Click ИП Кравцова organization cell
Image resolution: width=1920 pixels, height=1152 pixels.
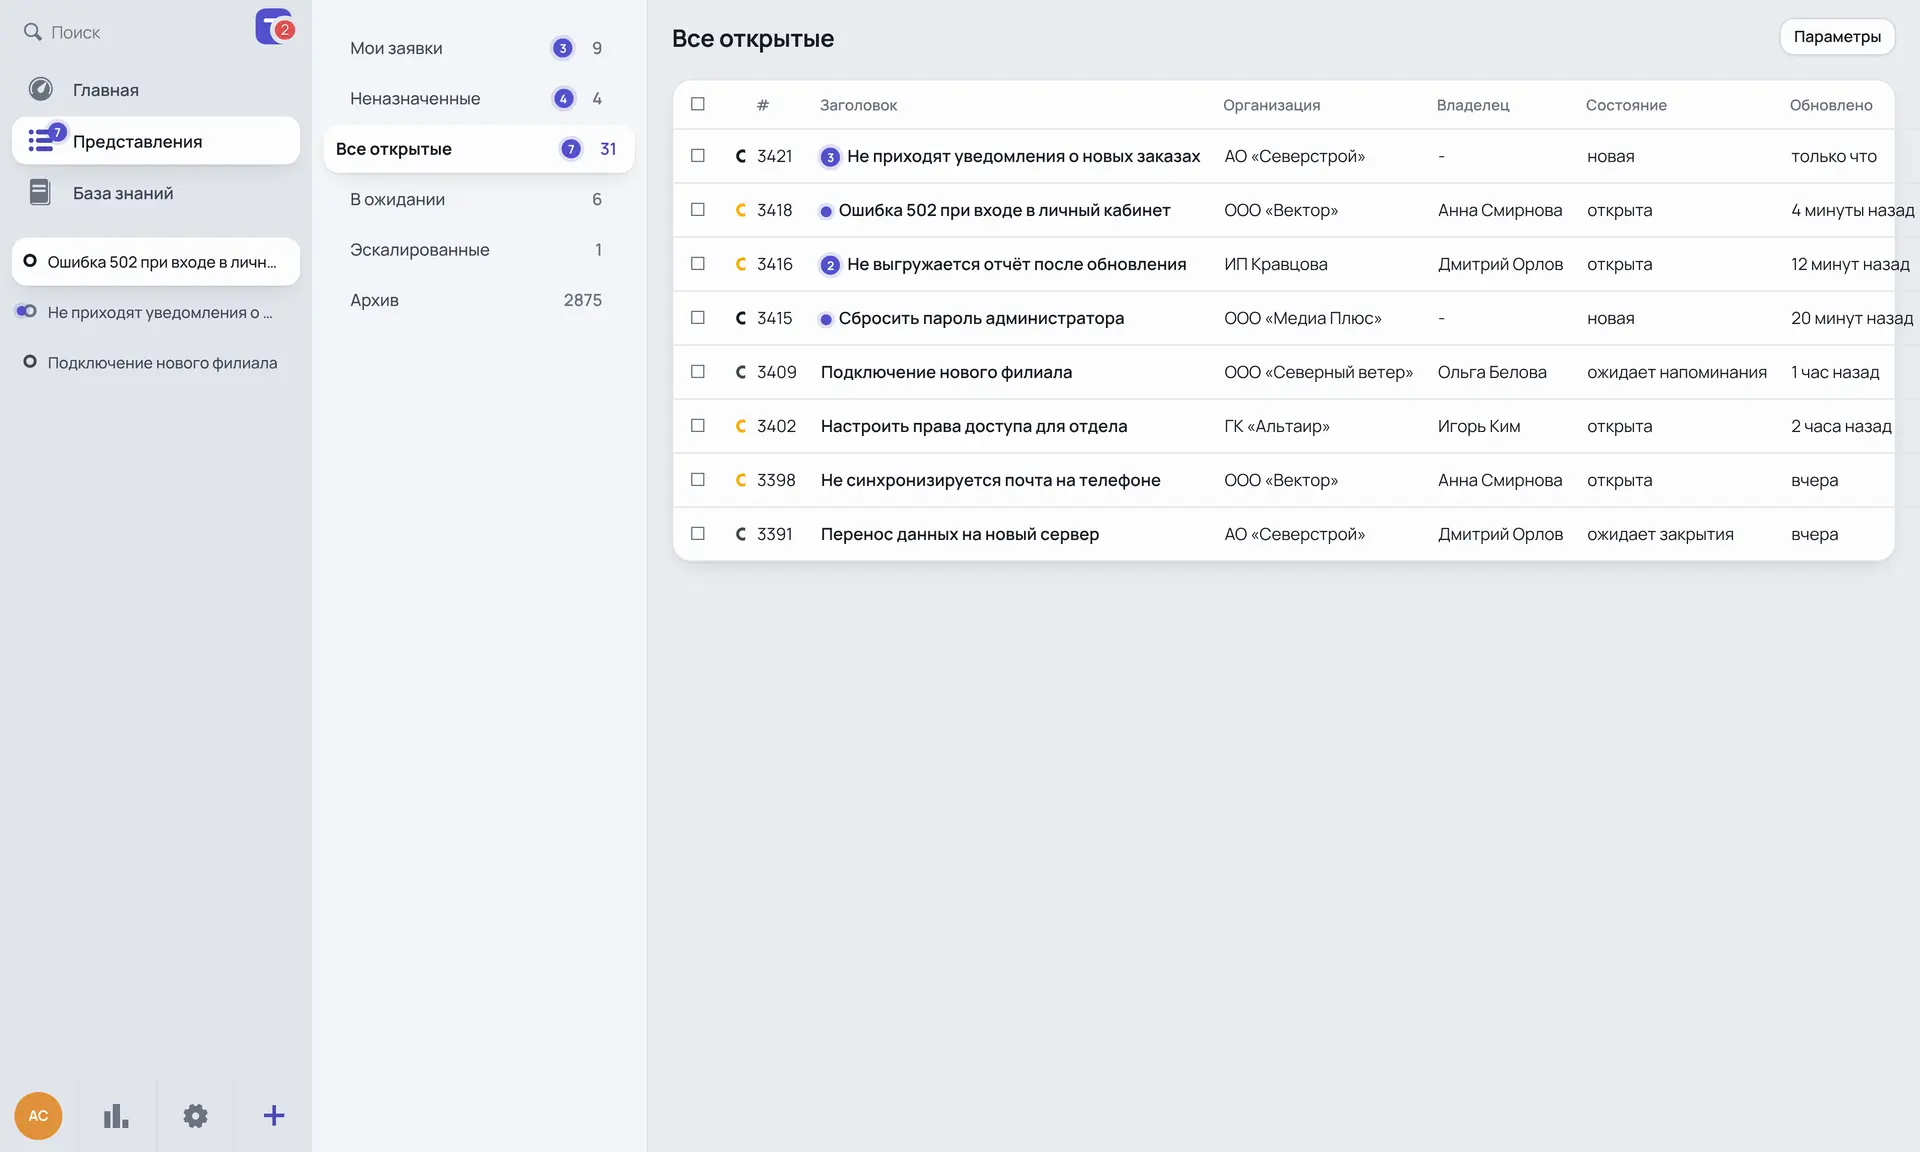1276,264
